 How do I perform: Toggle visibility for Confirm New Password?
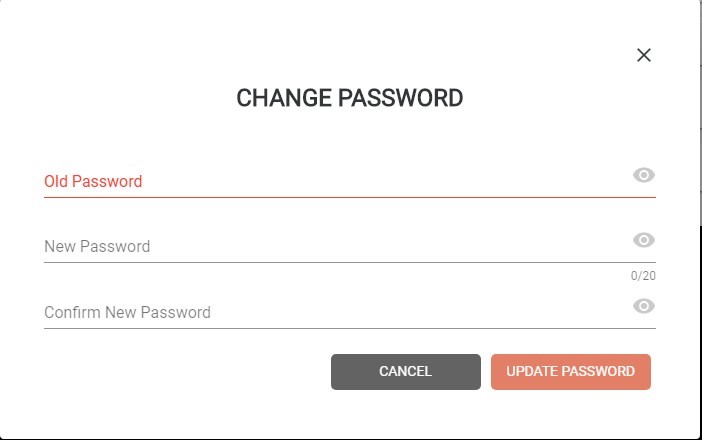pos(644,306)
